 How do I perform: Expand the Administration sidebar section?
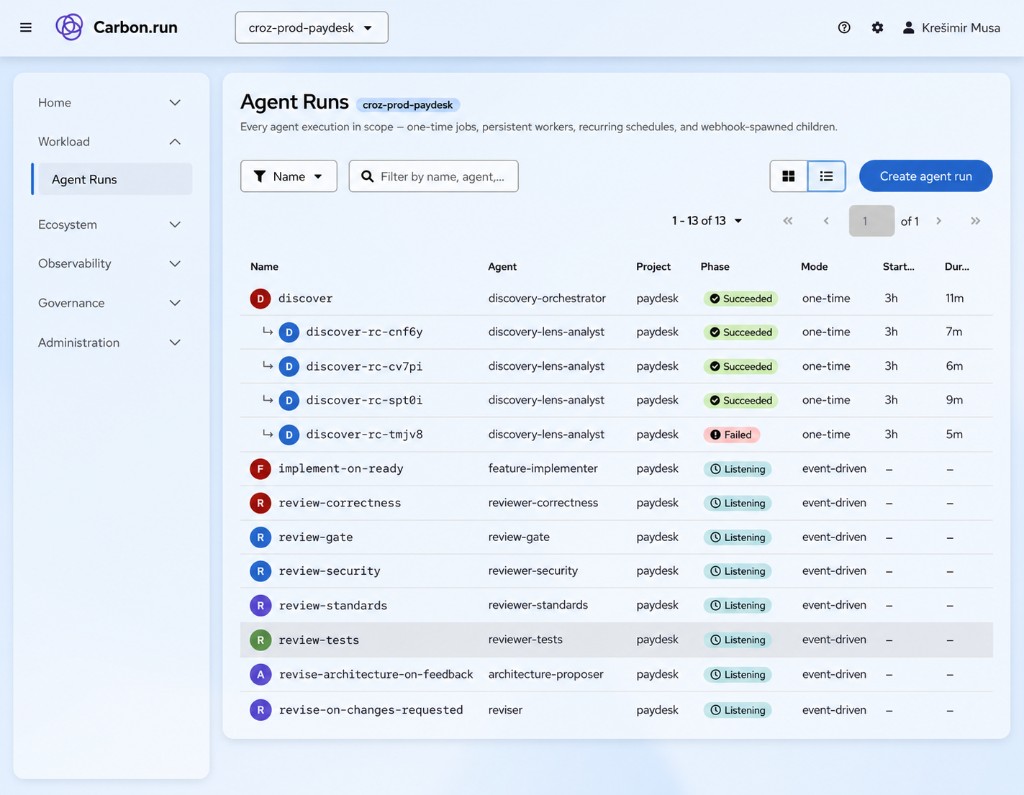pyautogui.click(x=109, y=342)
